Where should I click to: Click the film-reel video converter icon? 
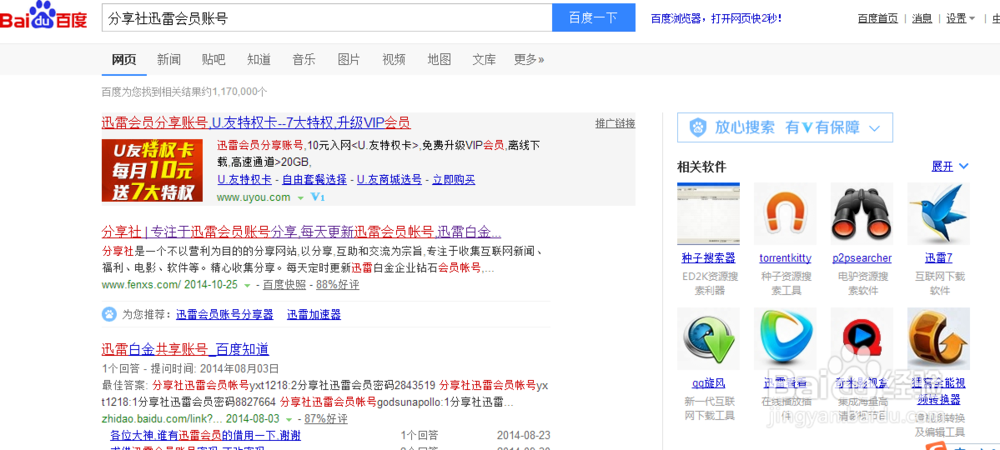939,339
